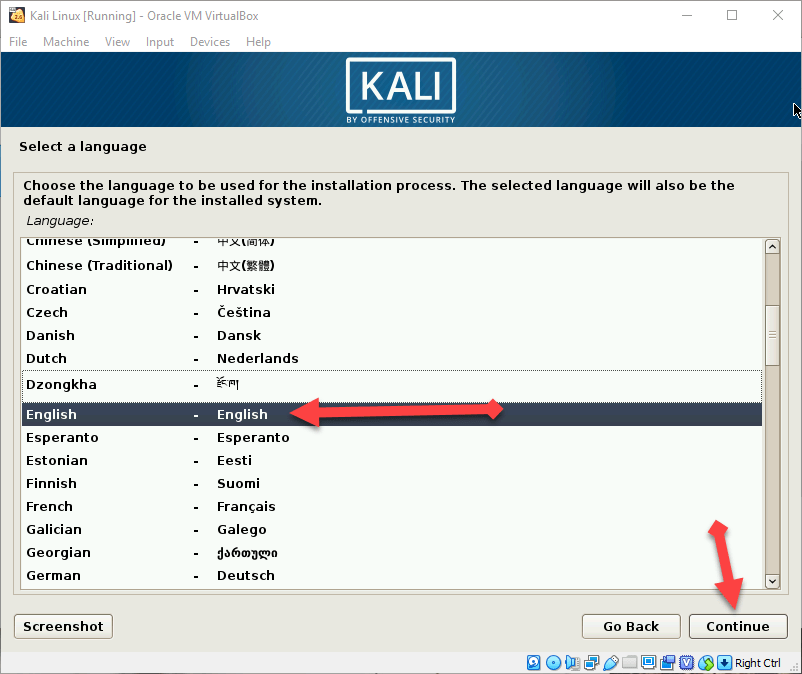Click the hard disk activity status icon
The width and height of the screenshot is (802, 674).
click(534, 663)
